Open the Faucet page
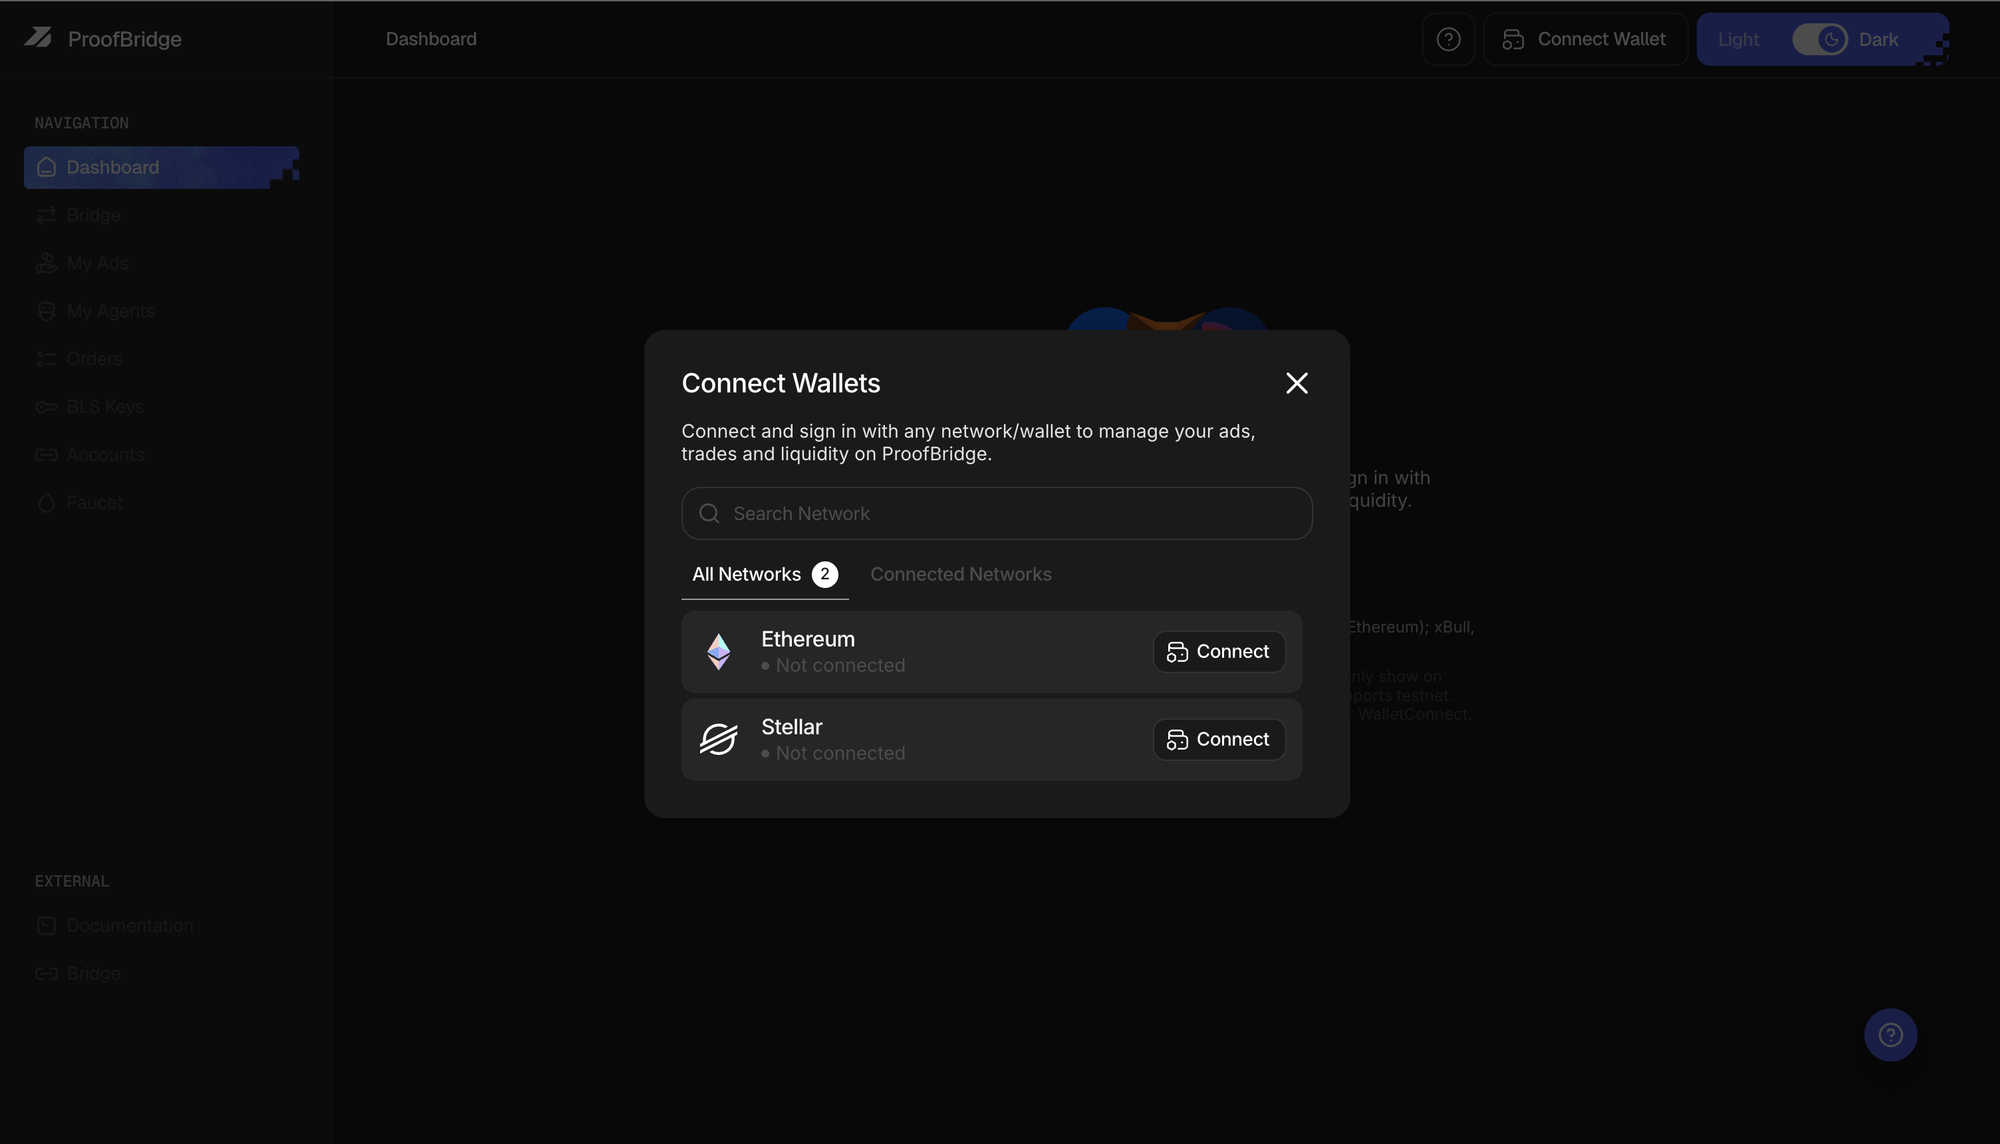The image size is (2000, 1144). pyautogui.click(x=161, y=503)
